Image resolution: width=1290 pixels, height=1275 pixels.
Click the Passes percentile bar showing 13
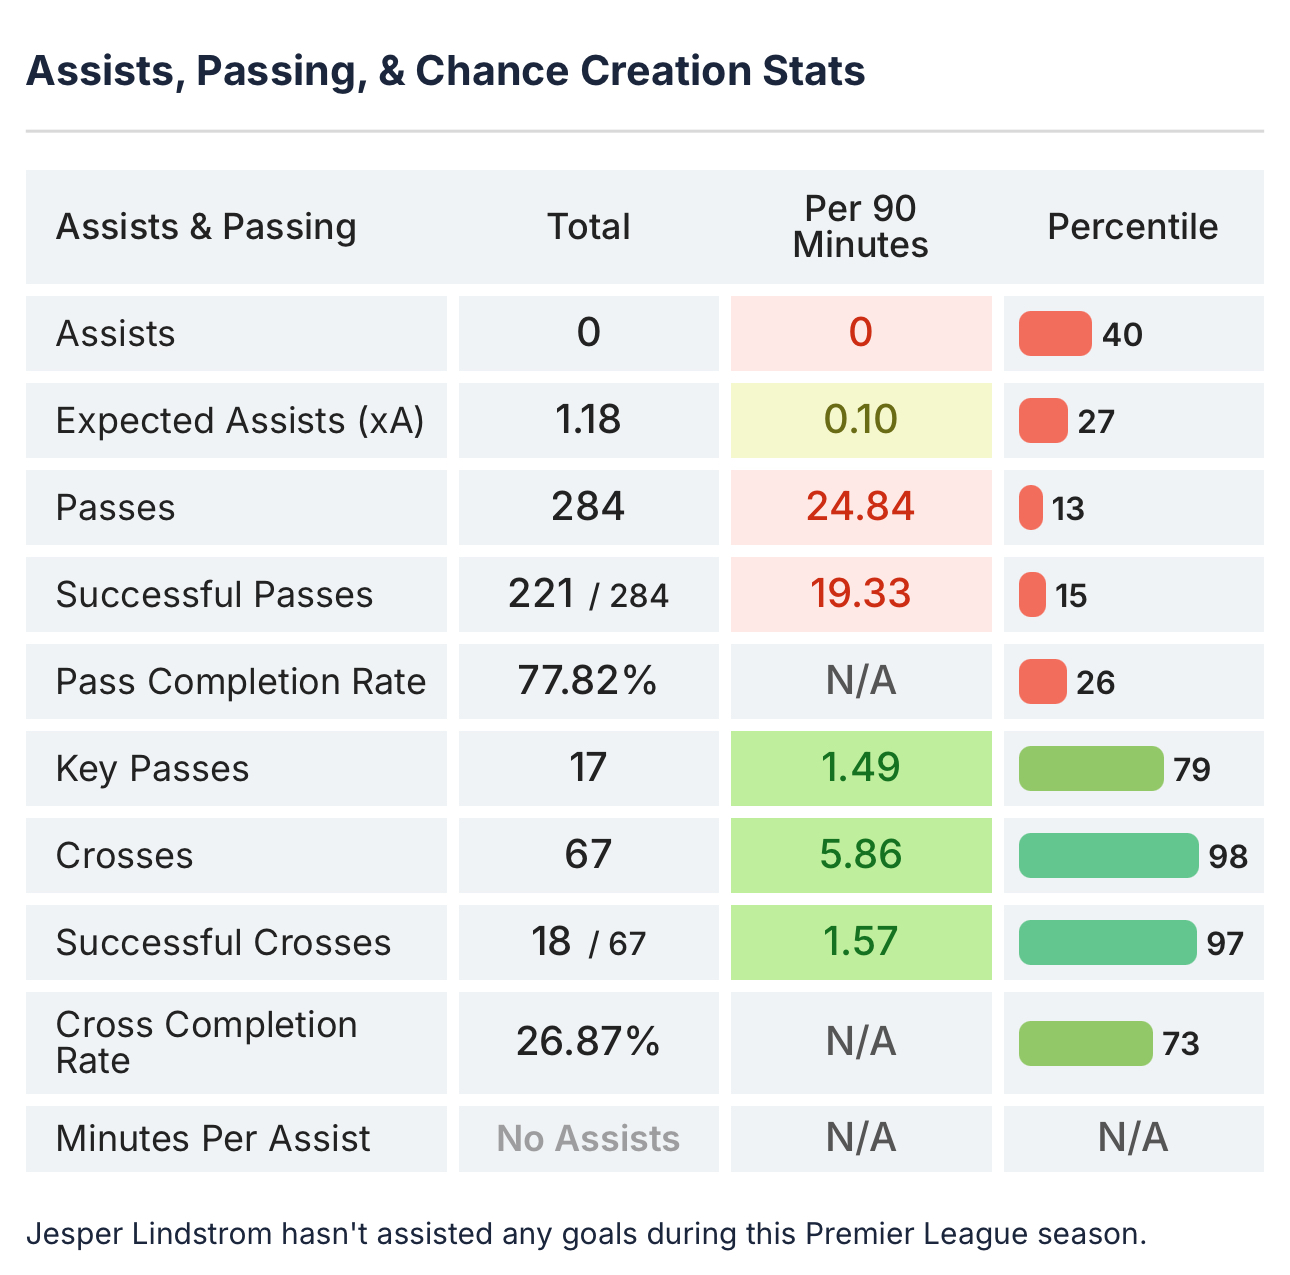click(x=1031, y=508)
